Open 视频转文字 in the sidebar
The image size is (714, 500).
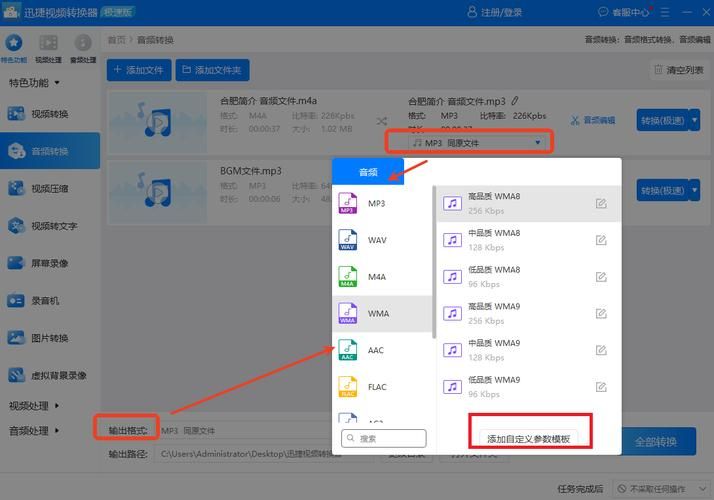pyautogui.click(x=49, y=226)
